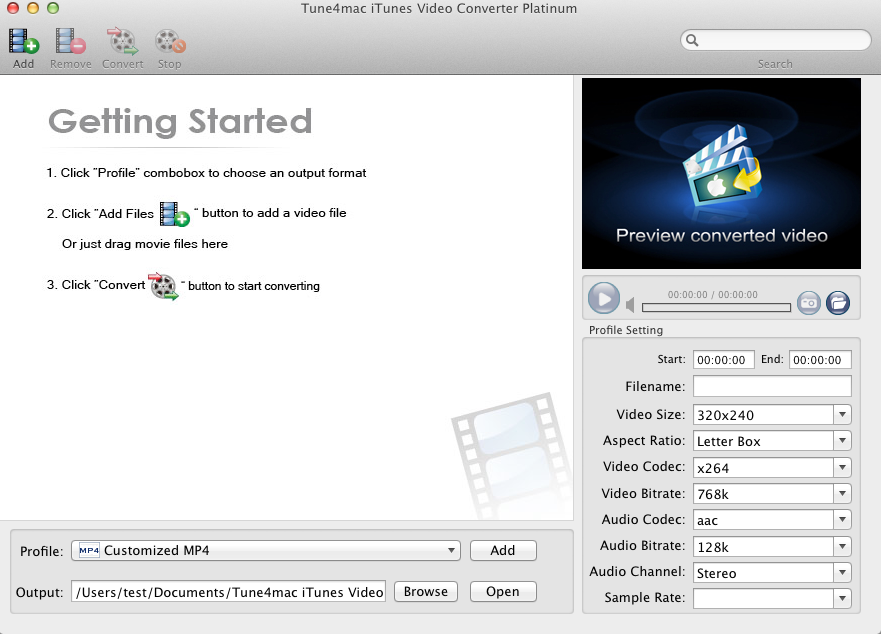Browse for an output folder
The height and width of the screenshot is (634, 881).
pyautogui.click(x=425, y=591)
